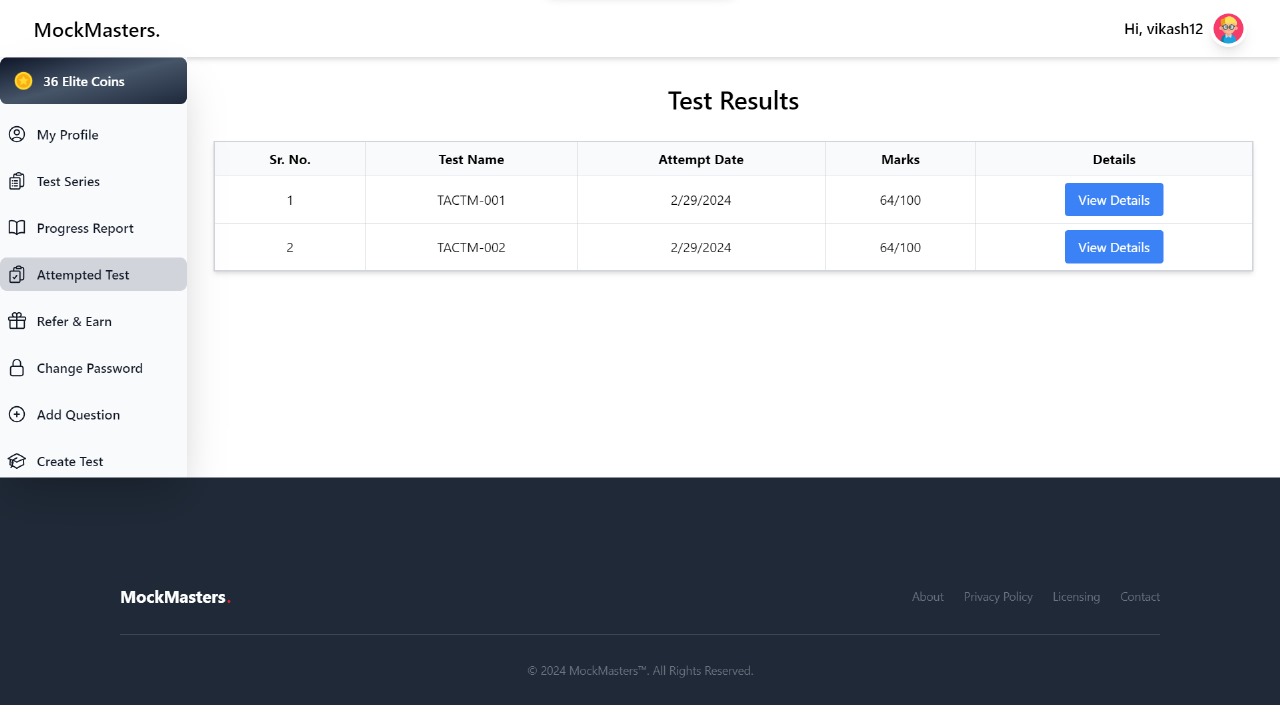This screenshot has width=1280, height=720.
Task: Click the Test Name column header
Action: [471, 159]
